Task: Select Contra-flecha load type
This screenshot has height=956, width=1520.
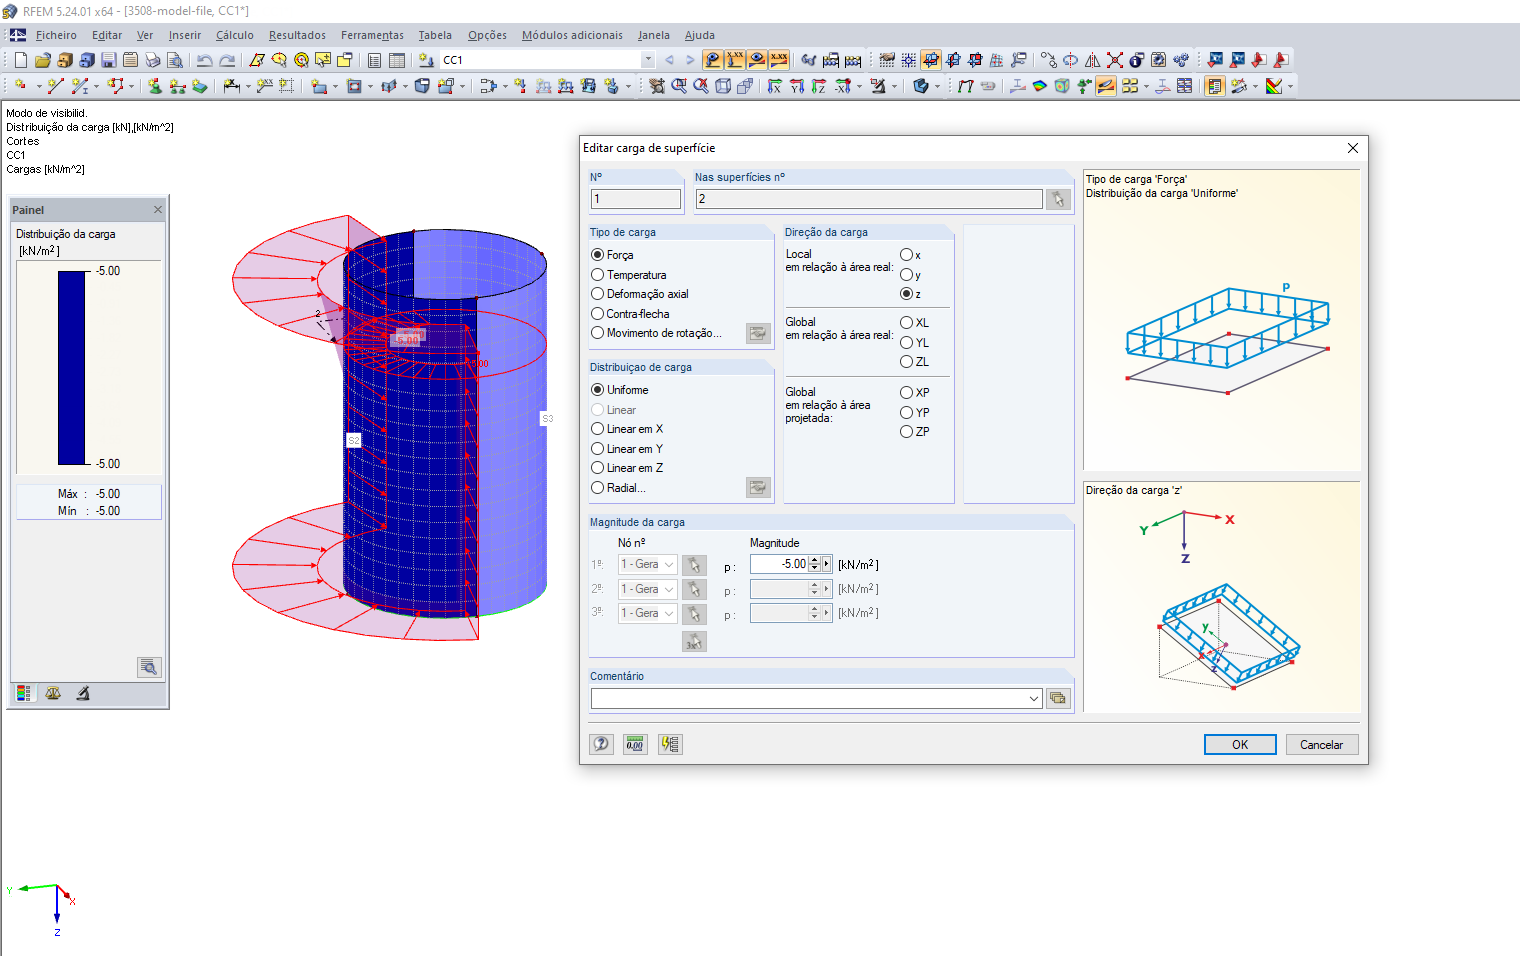Action: tap(630, 314)
